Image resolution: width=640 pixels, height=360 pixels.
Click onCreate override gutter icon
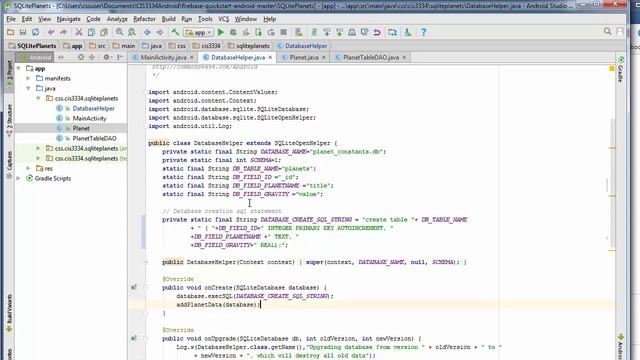134,287
